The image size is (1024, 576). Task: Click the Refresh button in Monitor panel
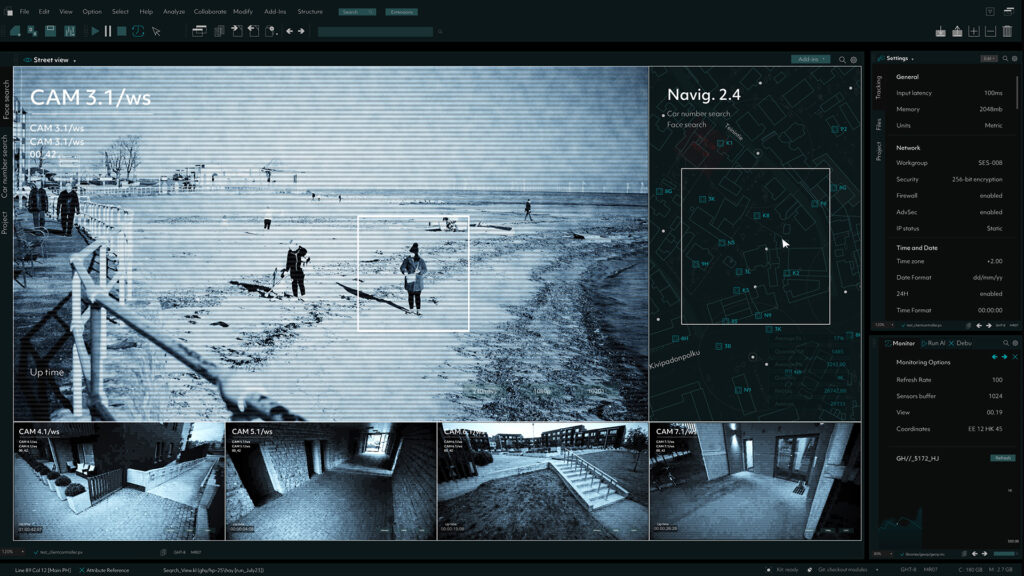(1002, 457)
